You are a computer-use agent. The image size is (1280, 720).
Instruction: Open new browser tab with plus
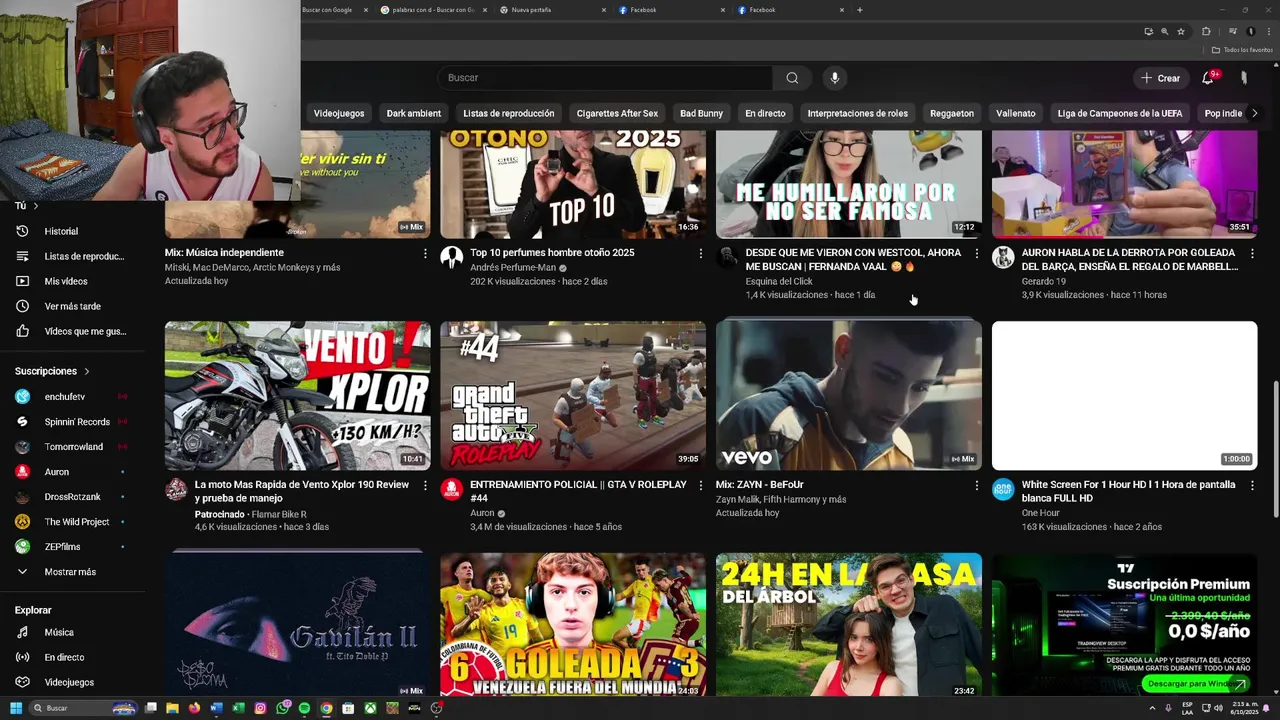(859, 10)
